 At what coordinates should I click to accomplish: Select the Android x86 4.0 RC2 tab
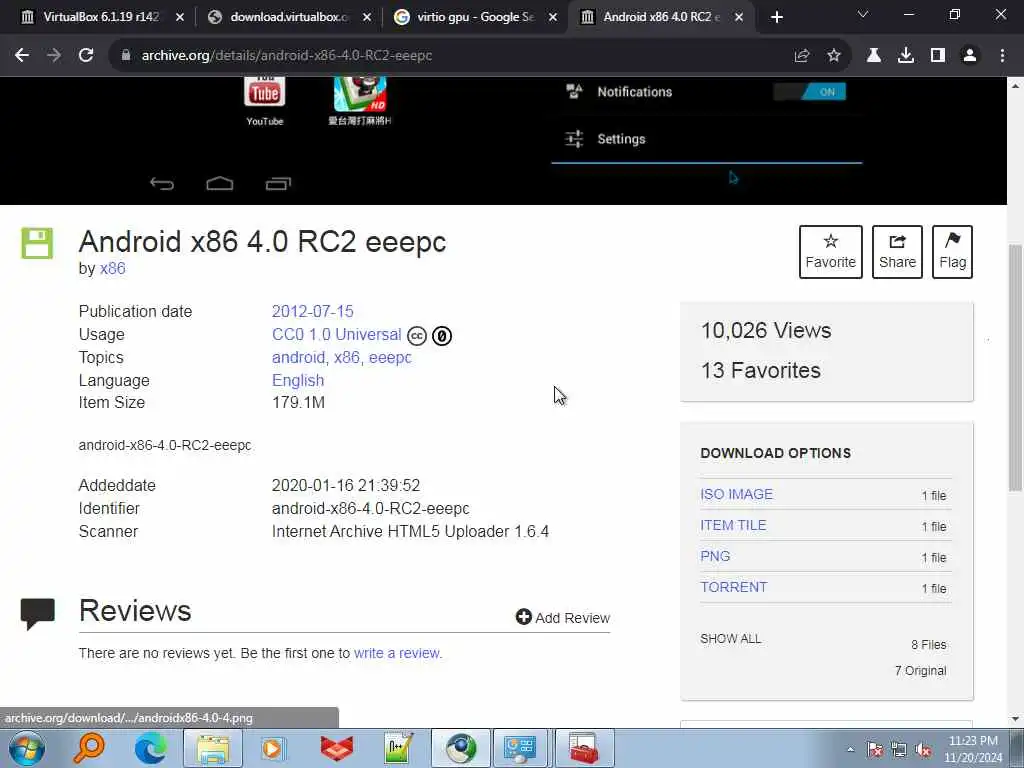click(x=661, y=17)
